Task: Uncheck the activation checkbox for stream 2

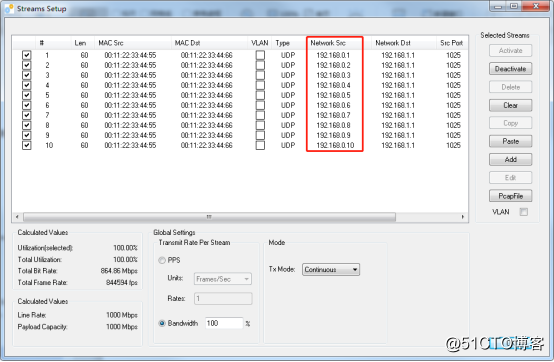Action: [26, 65]
